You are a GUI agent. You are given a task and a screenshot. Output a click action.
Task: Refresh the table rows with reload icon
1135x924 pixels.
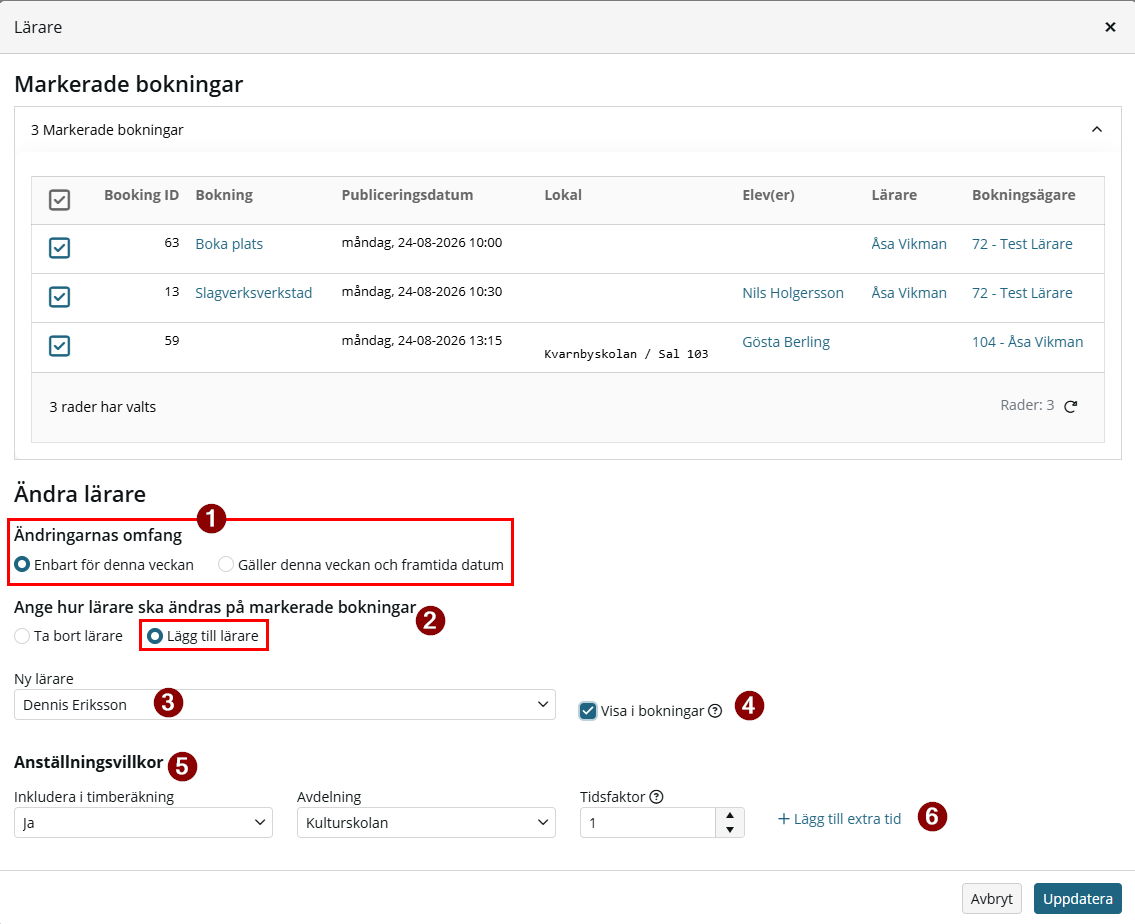(x=1071, y=406)
